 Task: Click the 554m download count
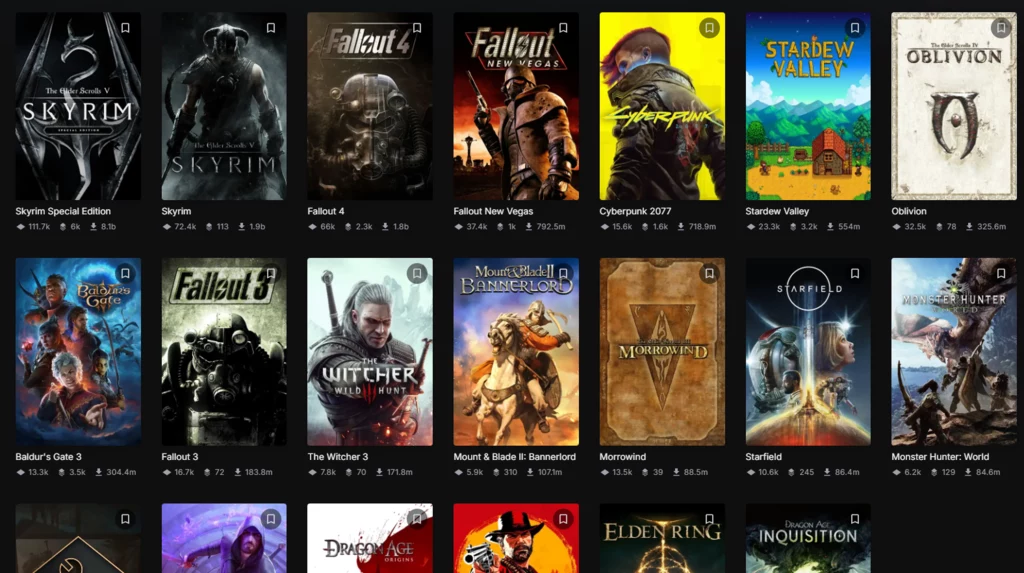[x=843, y=227]
